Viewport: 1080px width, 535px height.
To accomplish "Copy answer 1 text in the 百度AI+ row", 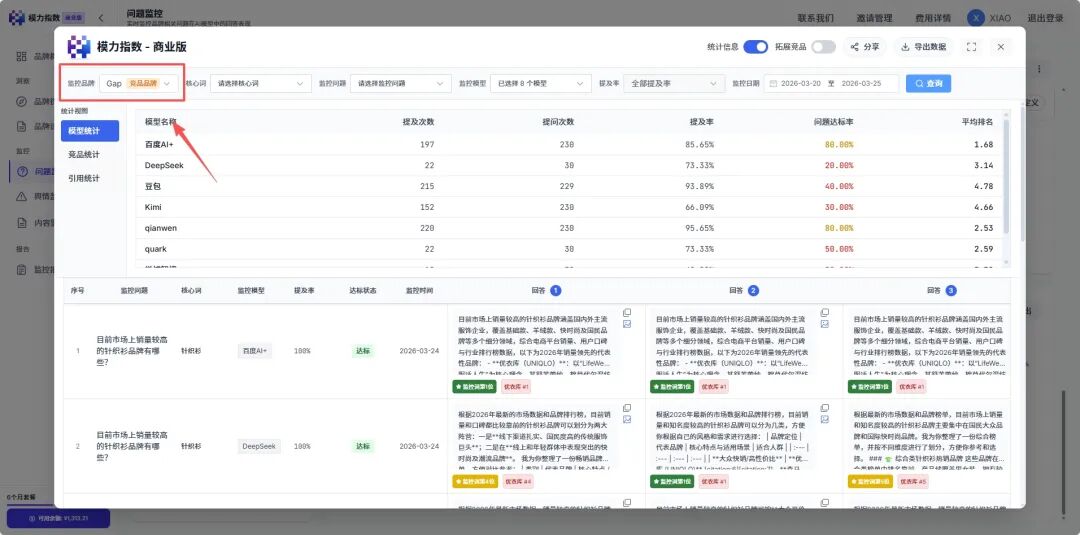I will click(x=627, y=312).
